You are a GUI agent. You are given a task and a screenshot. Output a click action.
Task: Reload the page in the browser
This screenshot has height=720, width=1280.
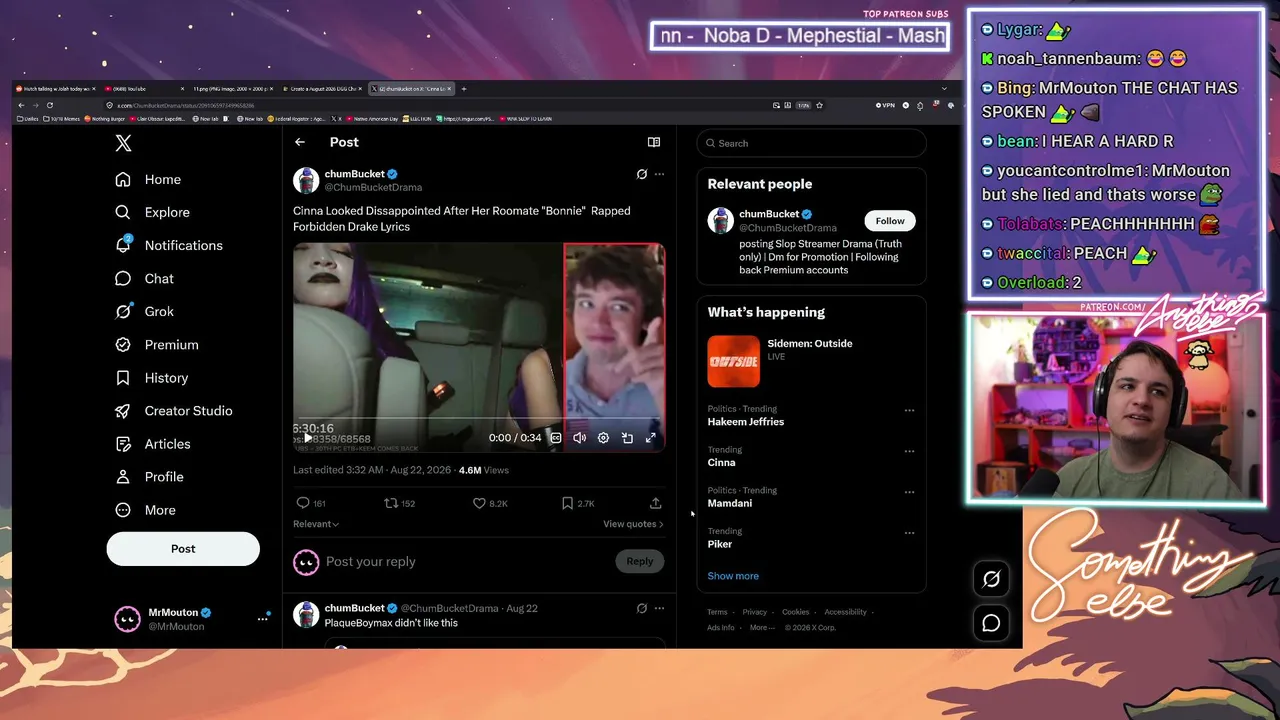tap(50, 105)
